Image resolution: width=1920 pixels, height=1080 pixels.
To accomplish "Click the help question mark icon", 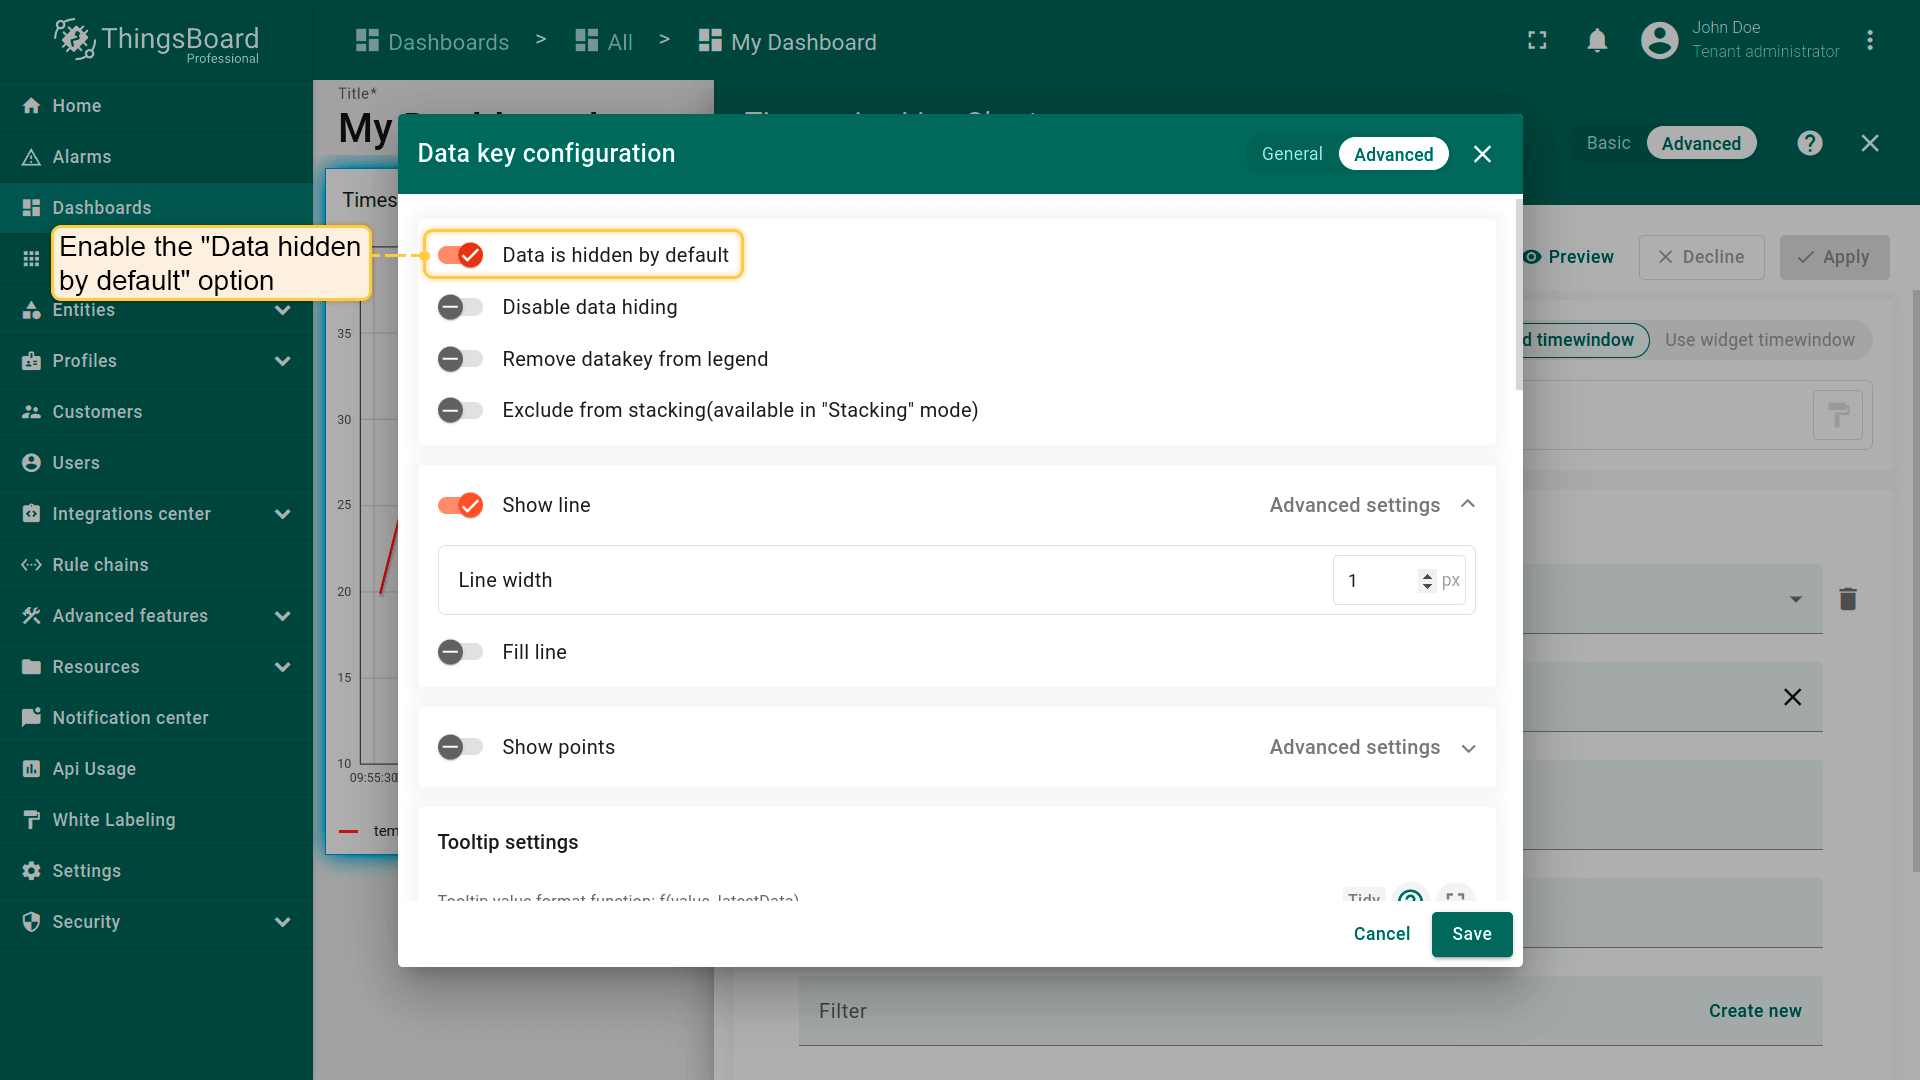I will [1809, 143].
